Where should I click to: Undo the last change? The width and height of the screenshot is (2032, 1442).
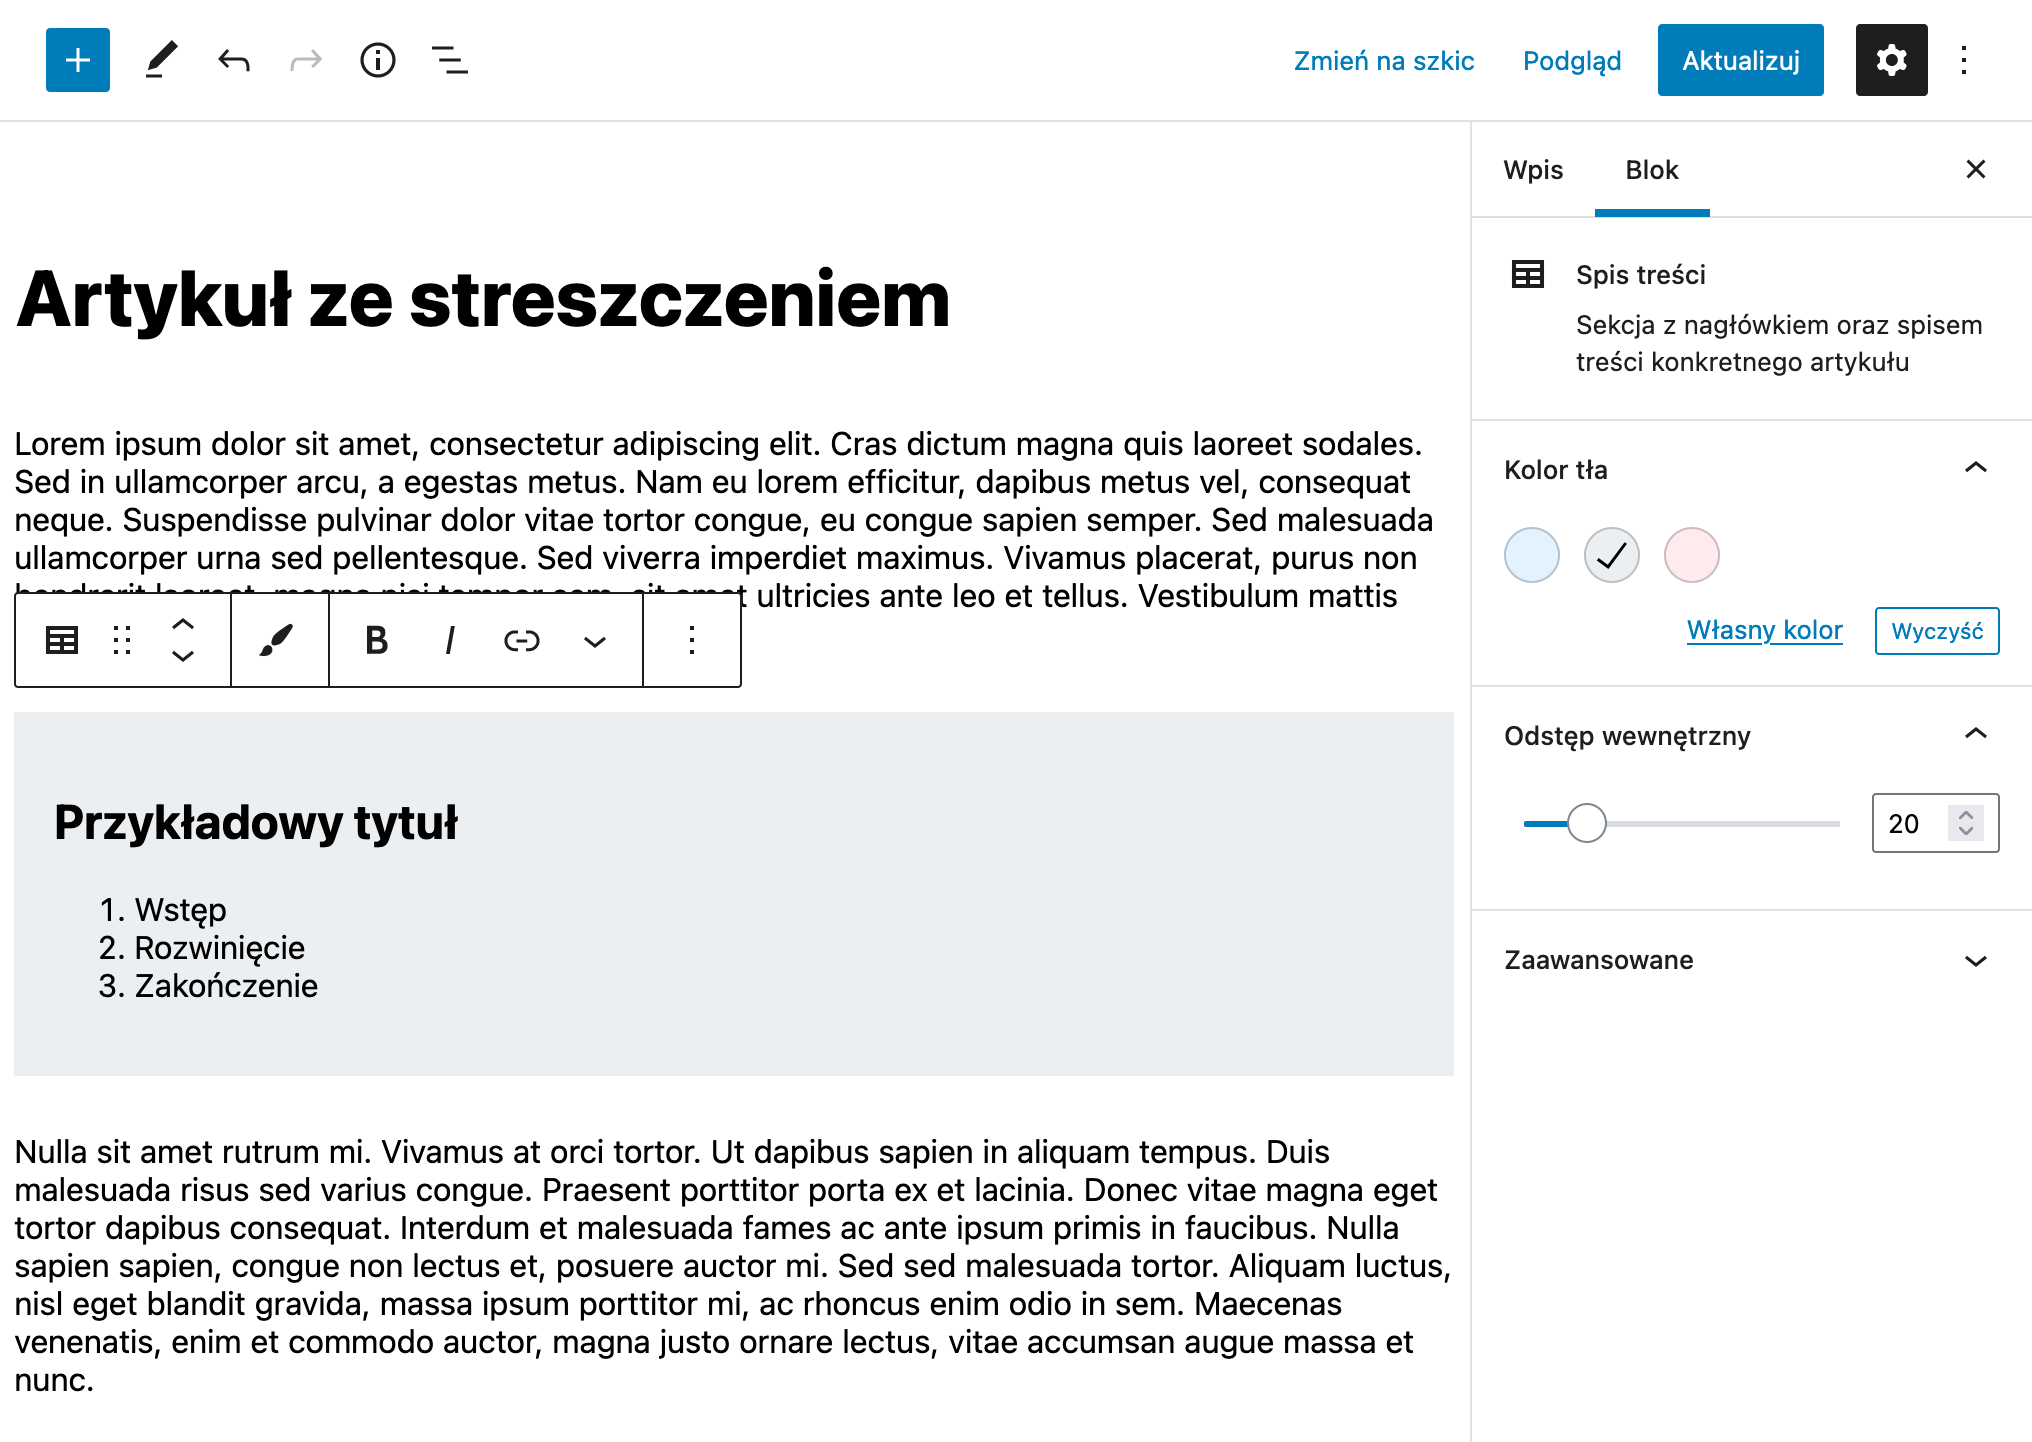(234, 60)
